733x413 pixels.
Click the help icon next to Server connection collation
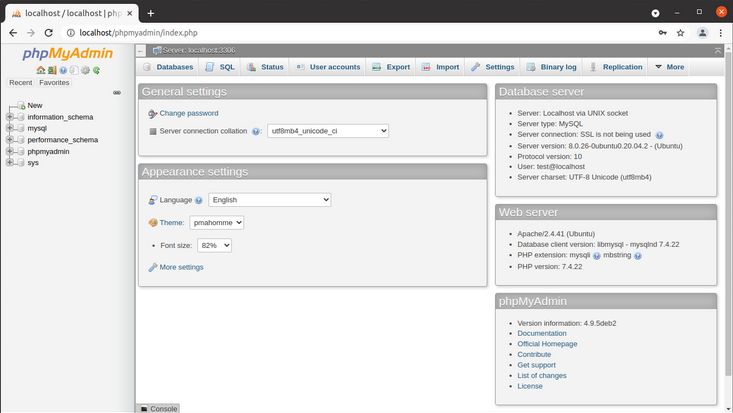click(x=256, y=131)
